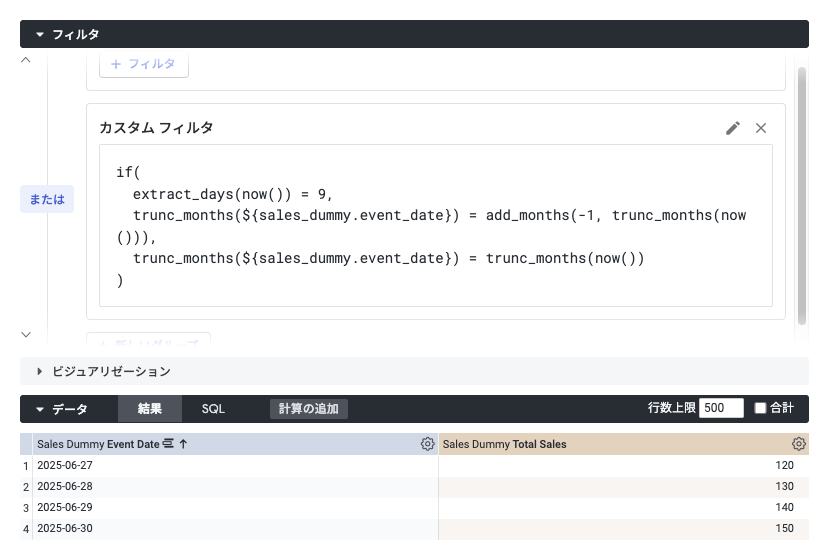Screen dimensions: 813x559
Task: Collapse the フィルタ section
Action: [40, 34]
